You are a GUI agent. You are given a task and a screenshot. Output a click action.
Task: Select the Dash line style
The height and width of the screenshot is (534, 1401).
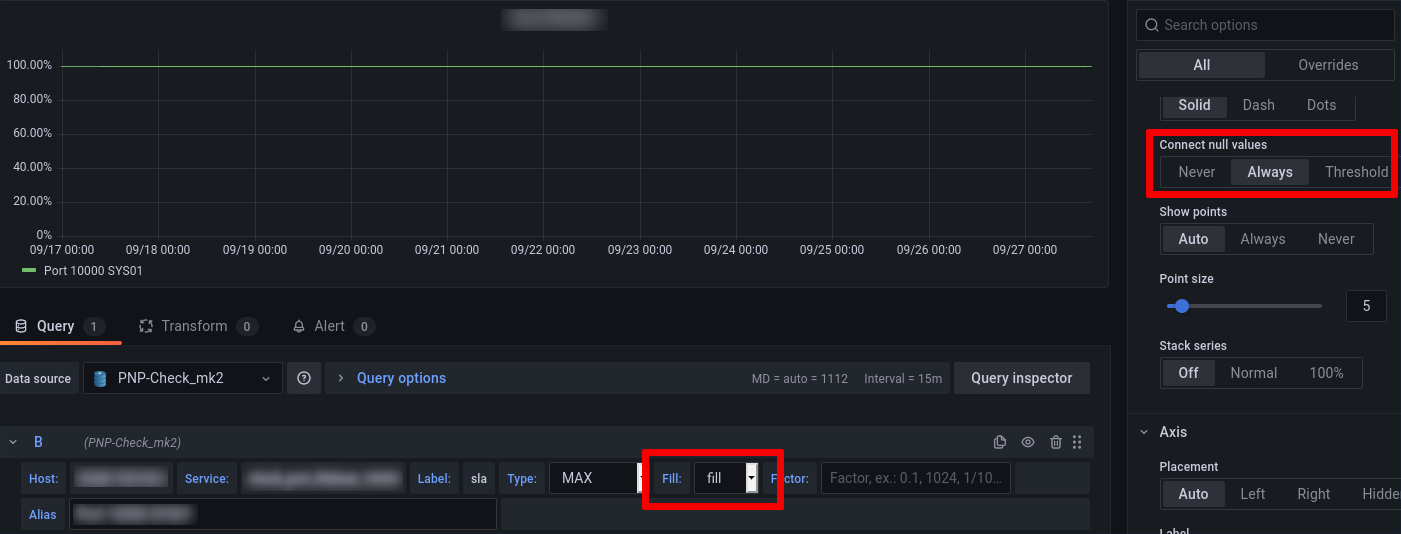click(1258, 105)
